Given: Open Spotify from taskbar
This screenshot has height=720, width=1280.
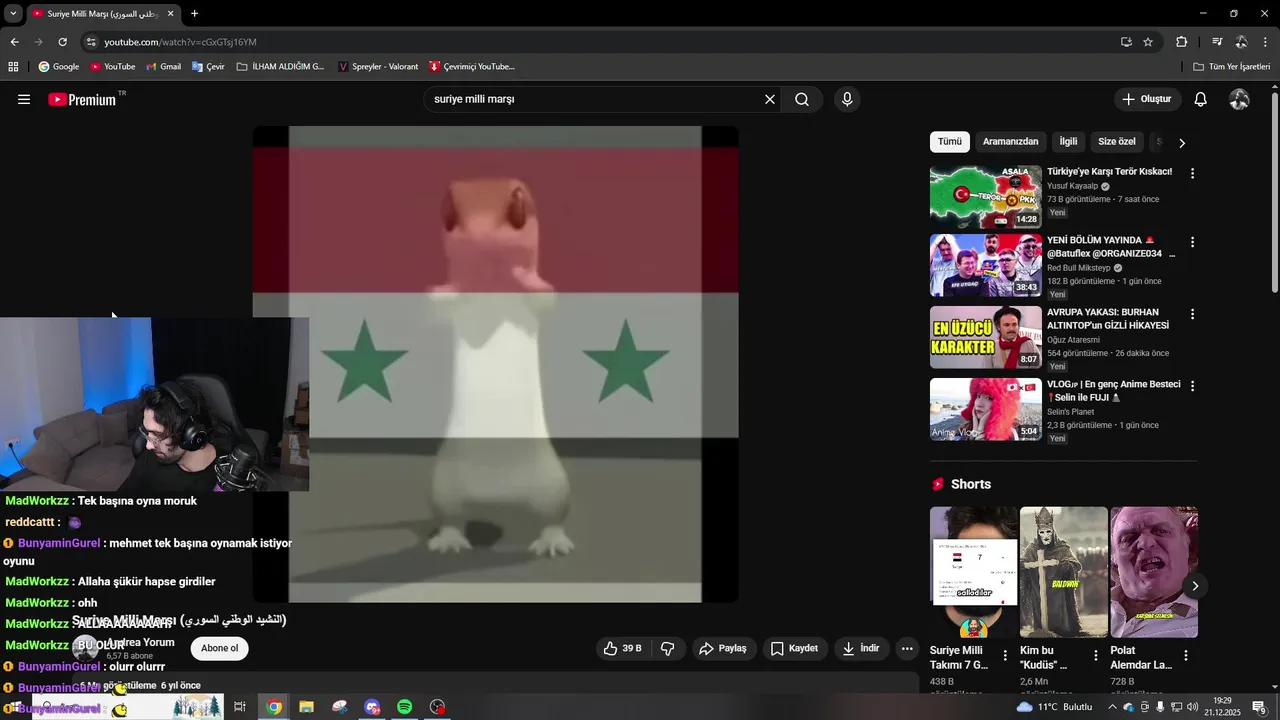Looking at the screenshot, I should click(x=404, y=707).
